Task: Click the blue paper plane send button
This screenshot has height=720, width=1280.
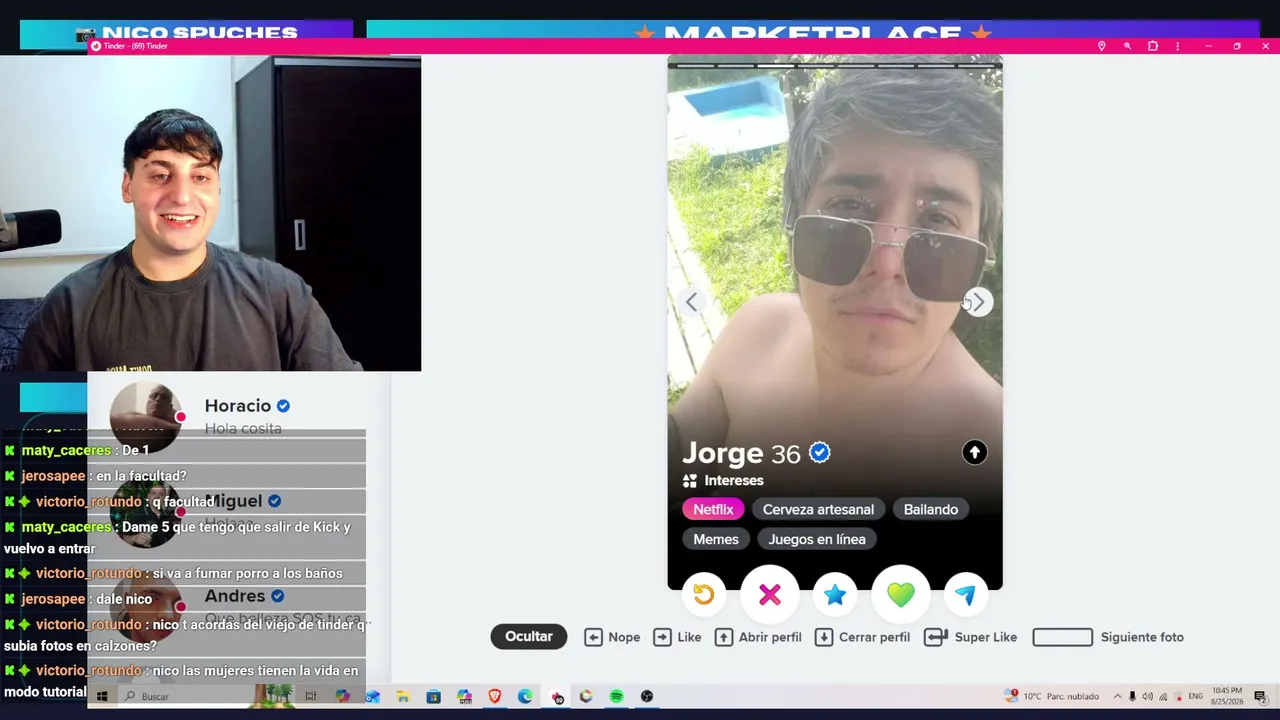Action: coord(965,595)
